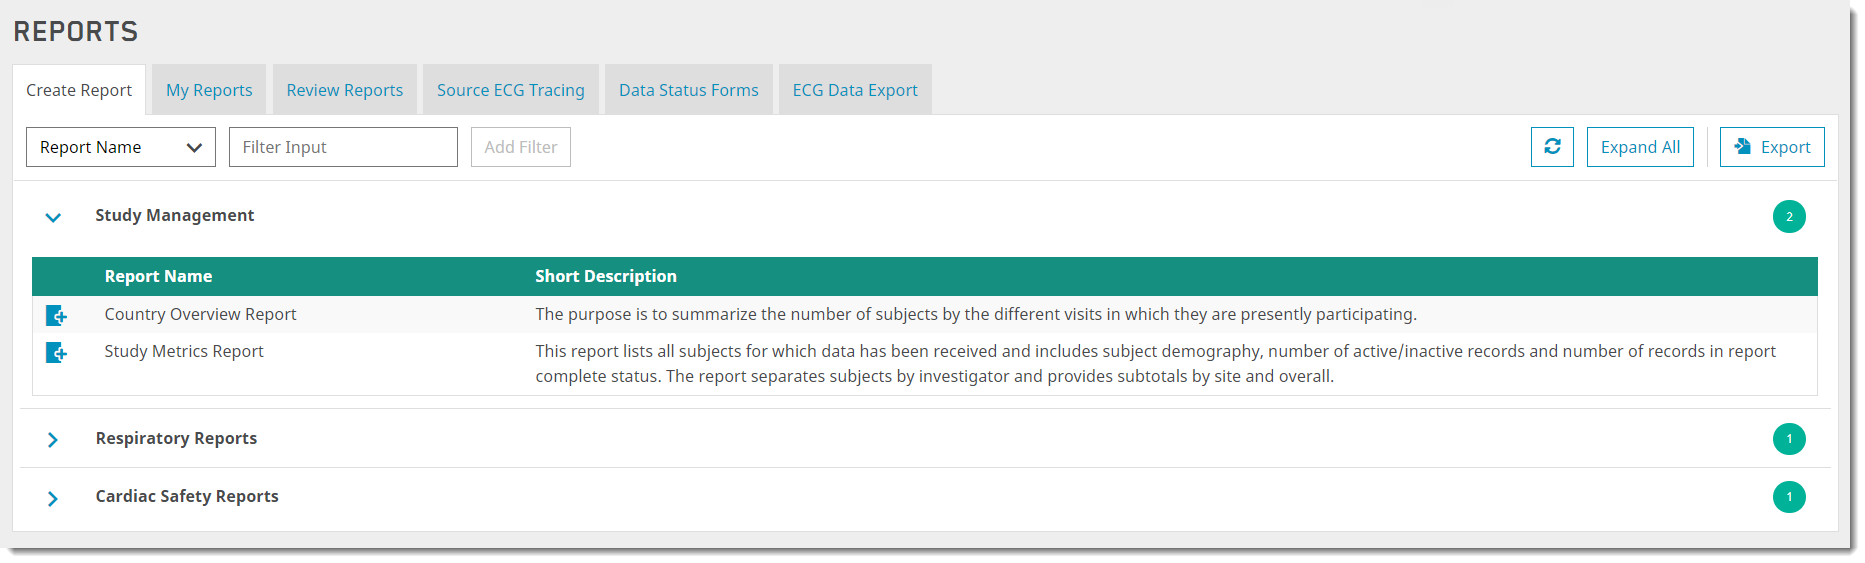This screenshot has height=563, width=1865.
Task: Click into the Filter Input field
Action: click(343, 147)
